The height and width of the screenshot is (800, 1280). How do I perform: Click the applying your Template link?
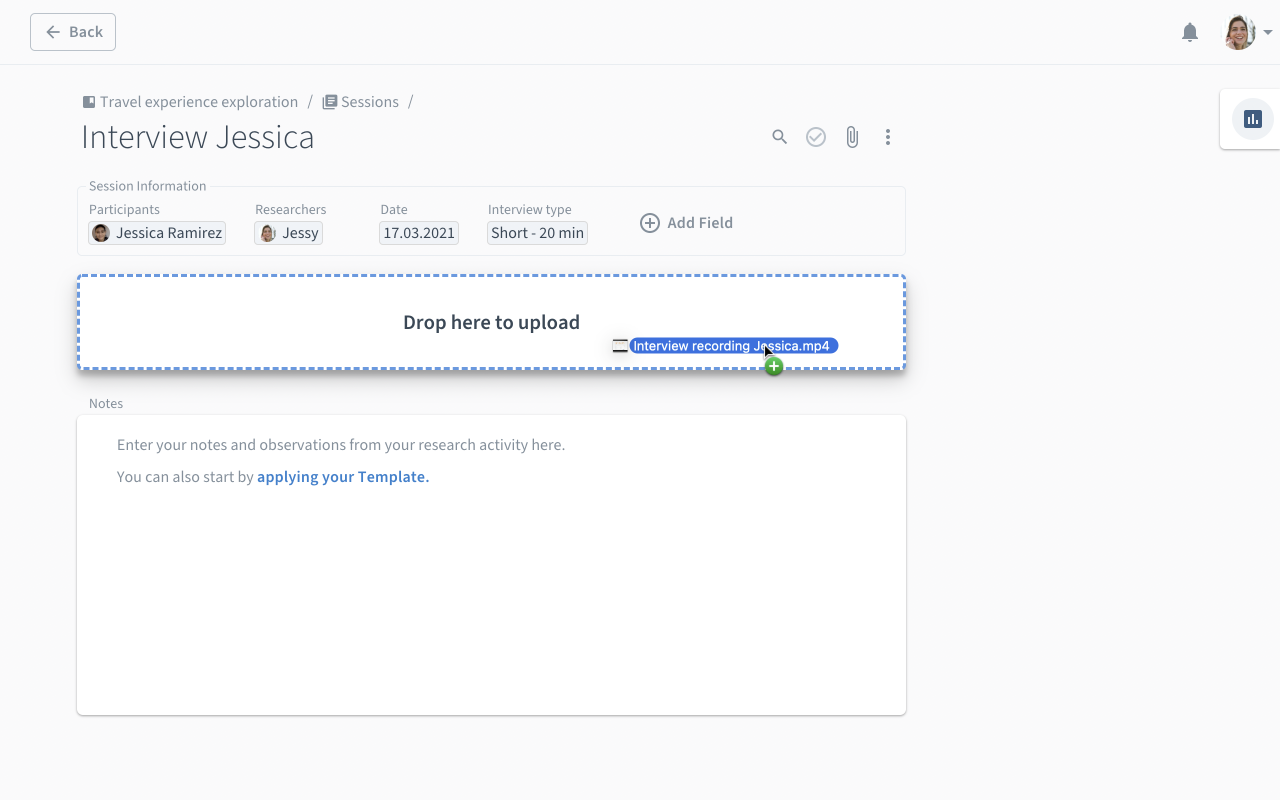coord(343,477)
